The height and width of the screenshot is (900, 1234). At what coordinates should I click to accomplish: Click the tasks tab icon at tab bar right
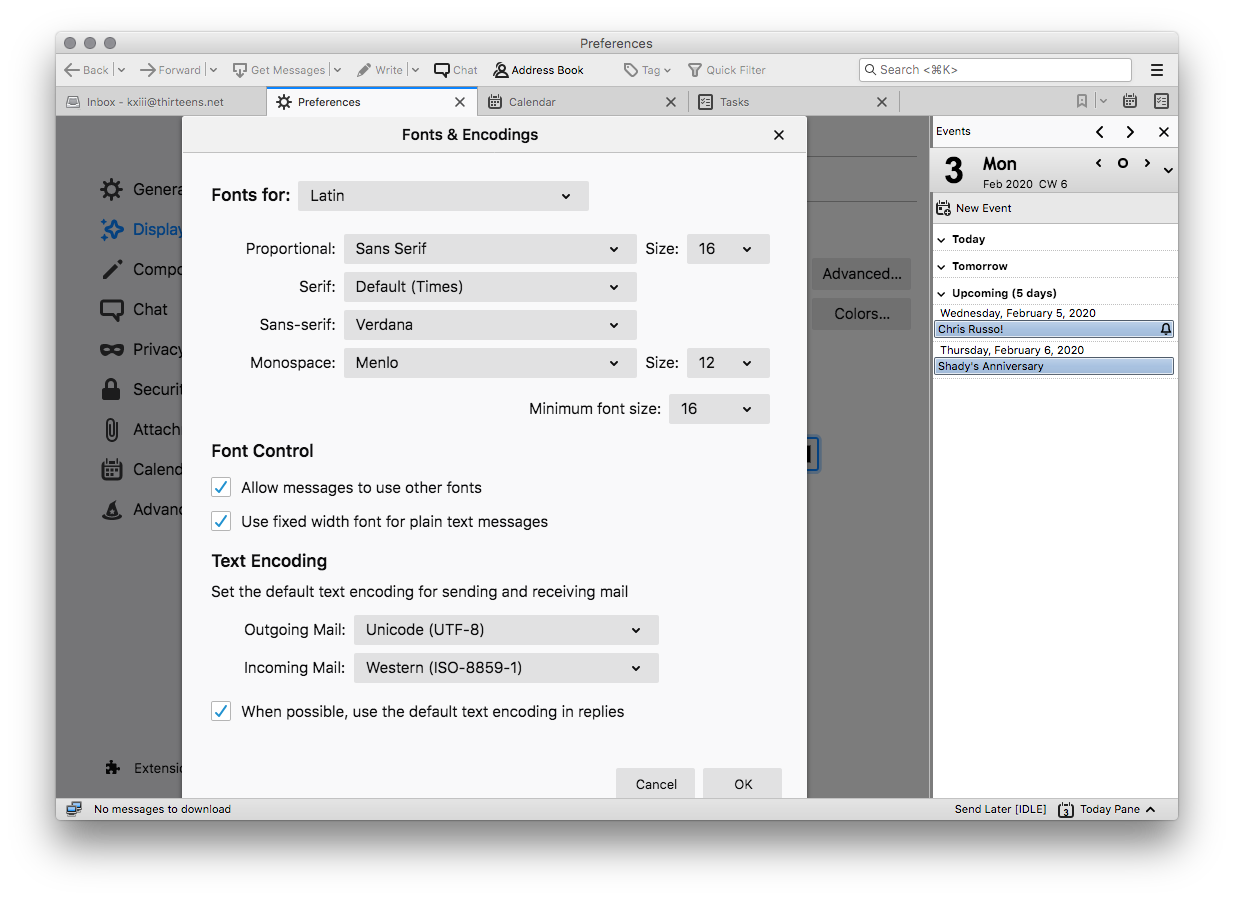coord(1161,101)
